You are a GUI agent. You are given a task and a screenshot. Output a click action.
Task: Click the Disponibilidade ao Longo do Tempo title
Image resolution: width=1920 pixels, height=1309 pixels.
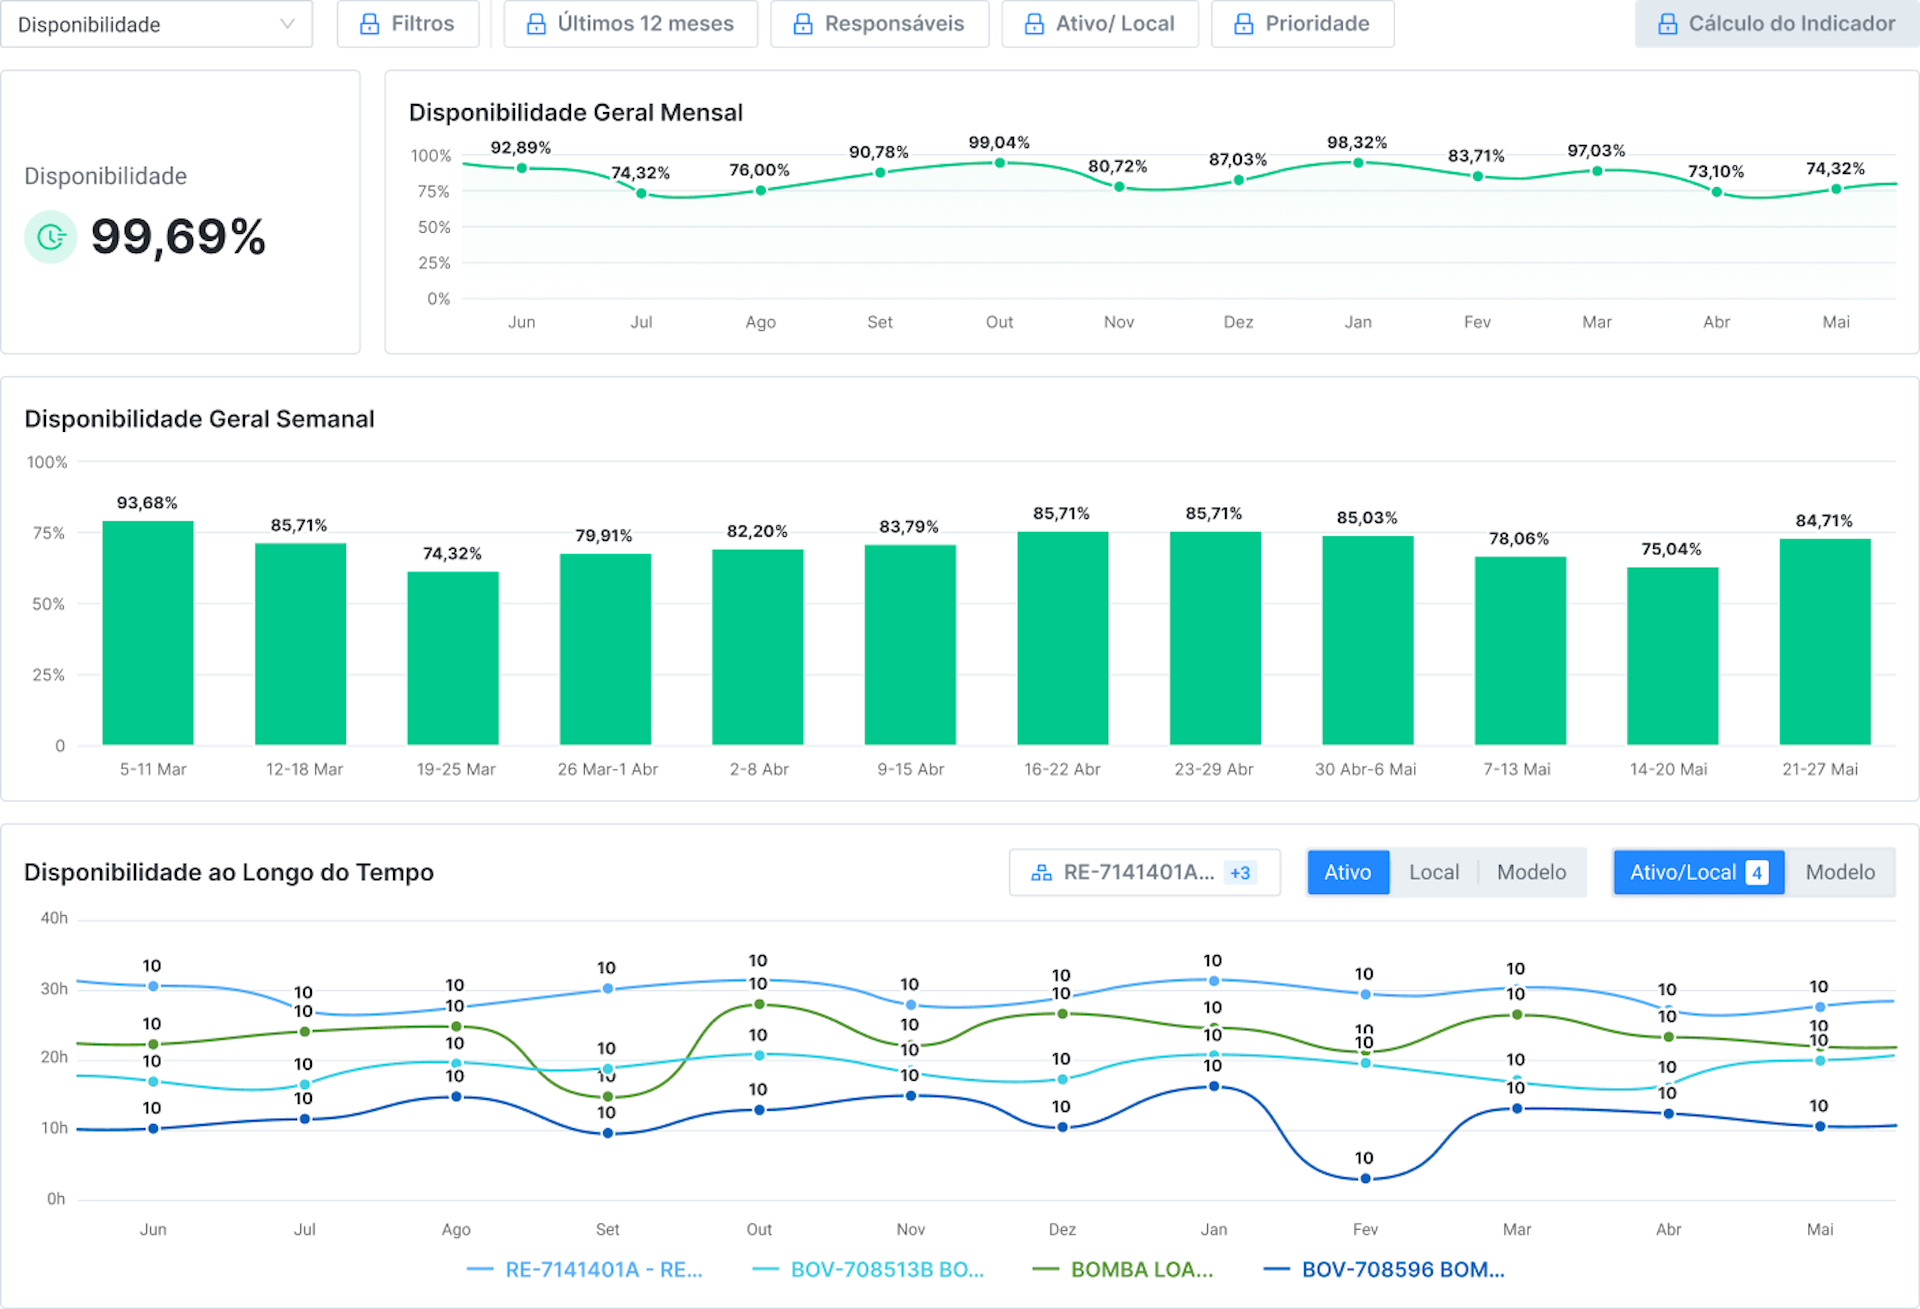pos(229,872)
